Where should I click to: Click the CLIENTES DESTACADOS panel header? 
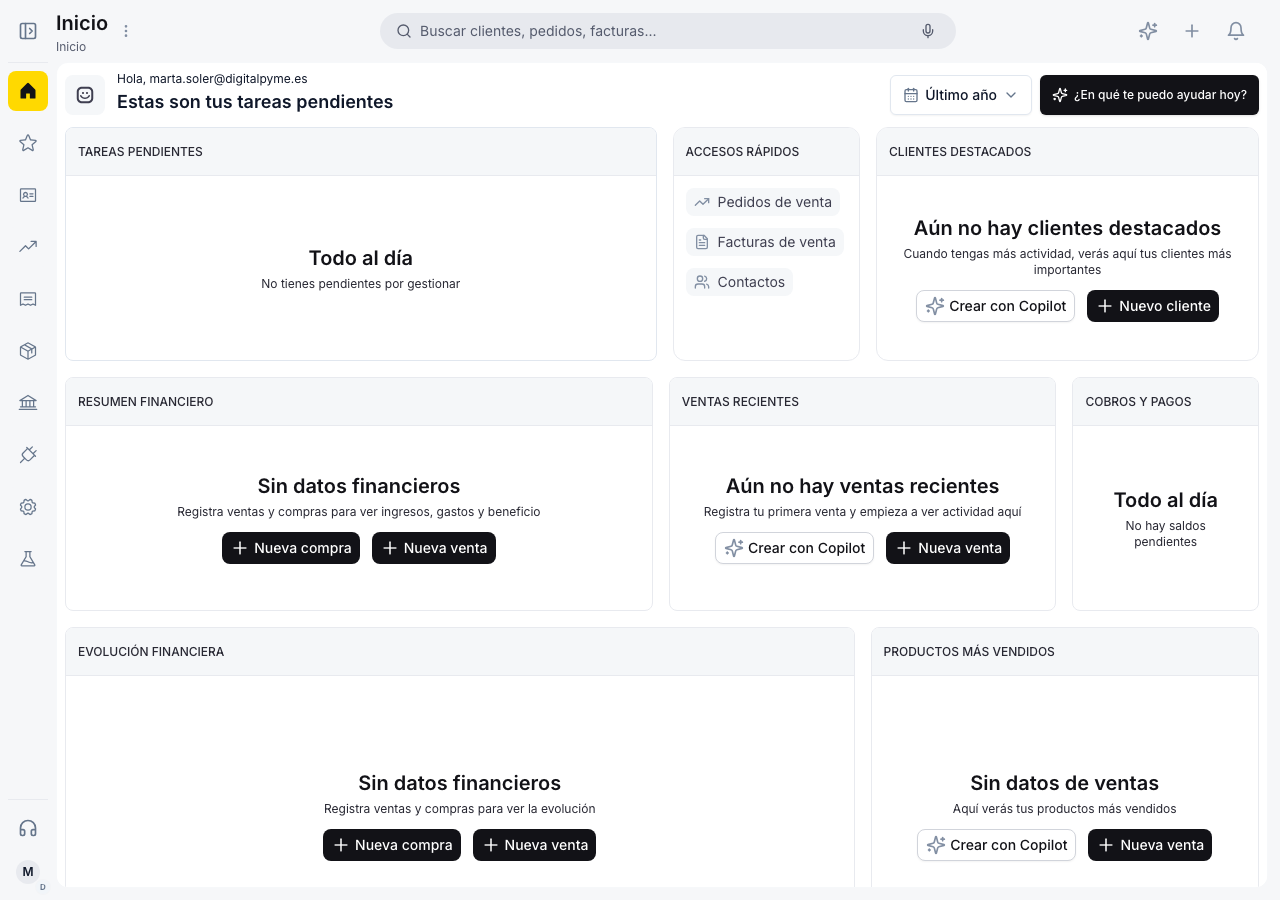(x=1067, y=152)
